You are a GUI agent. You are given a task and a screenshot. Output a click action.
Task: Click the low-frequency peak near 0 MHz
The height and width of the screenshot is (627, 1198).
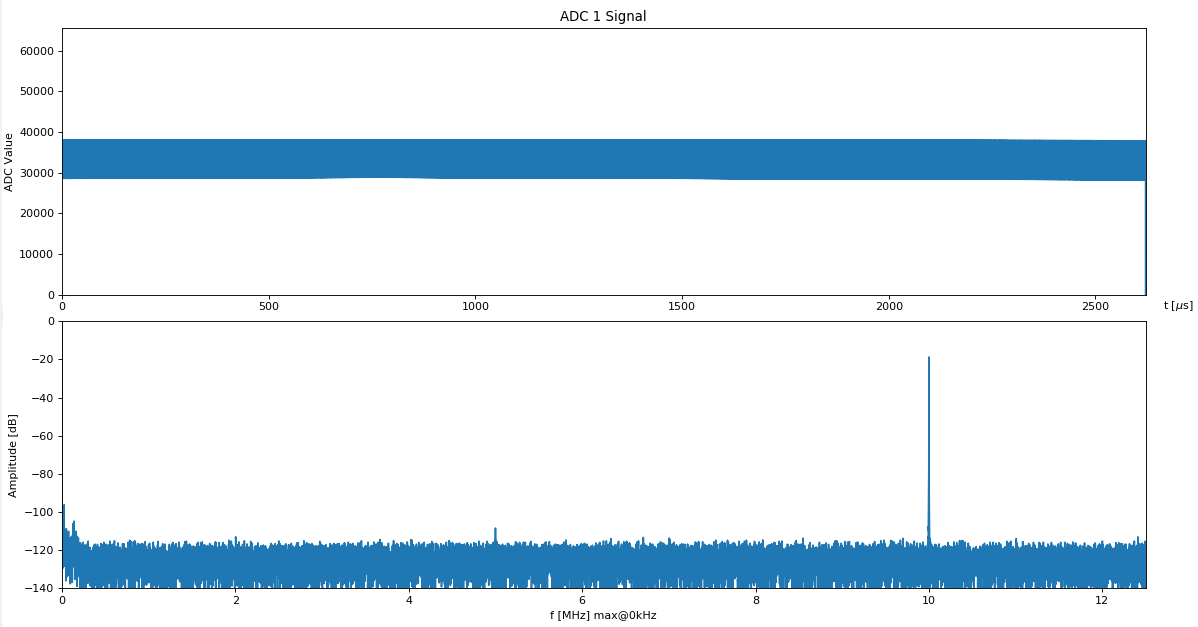tap(64, 519)
